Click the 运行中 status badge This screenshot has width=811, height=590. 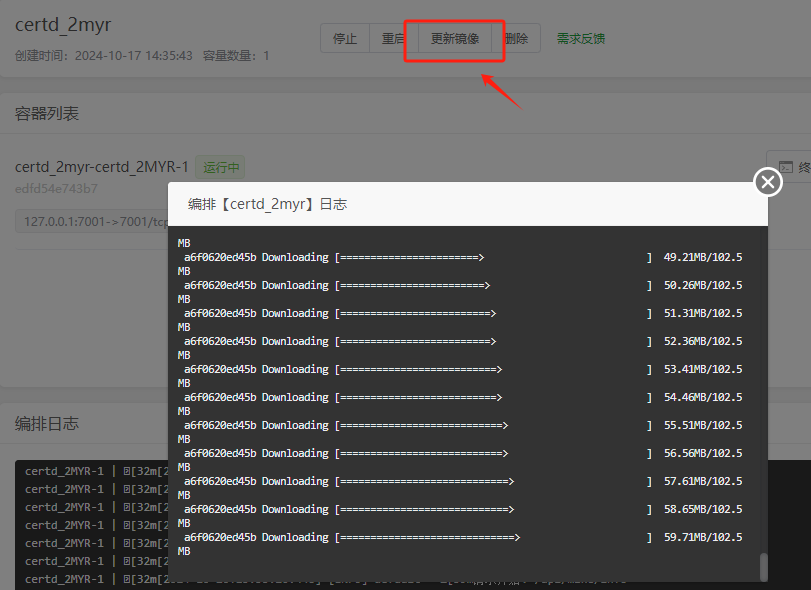point(220,167)
